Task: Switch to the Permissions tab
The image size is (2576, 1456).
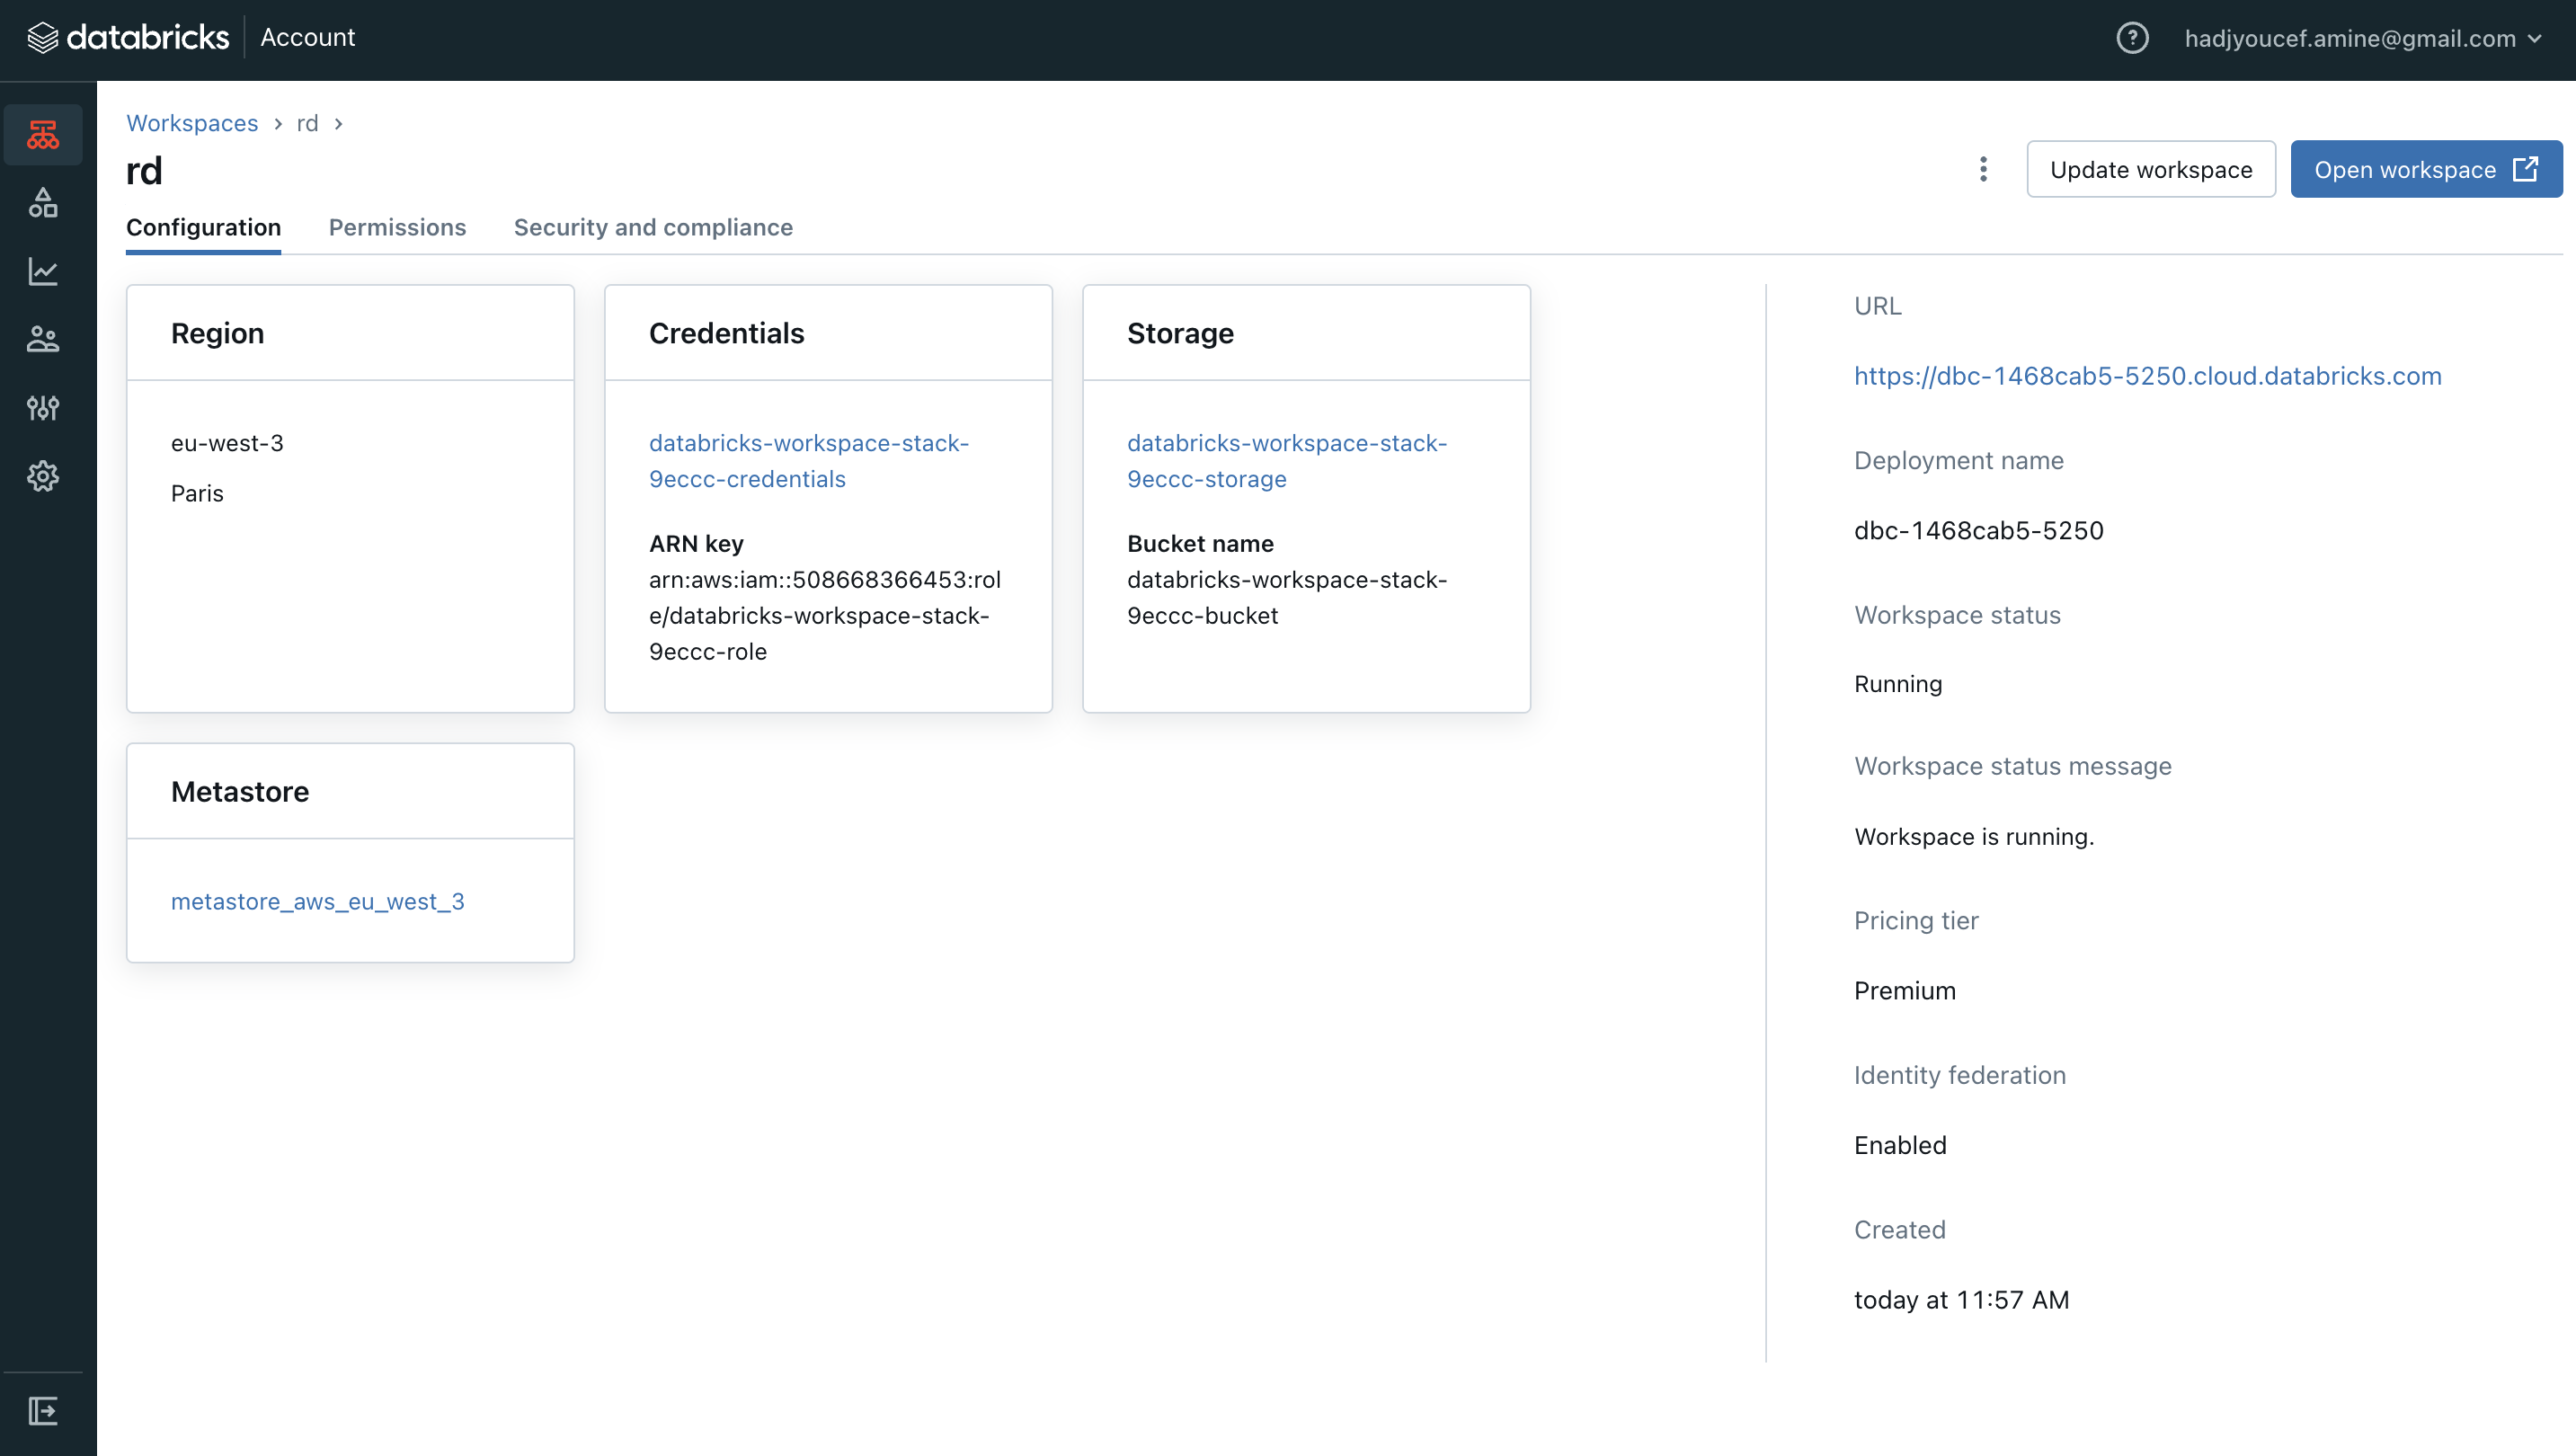Action: point(397,227)
